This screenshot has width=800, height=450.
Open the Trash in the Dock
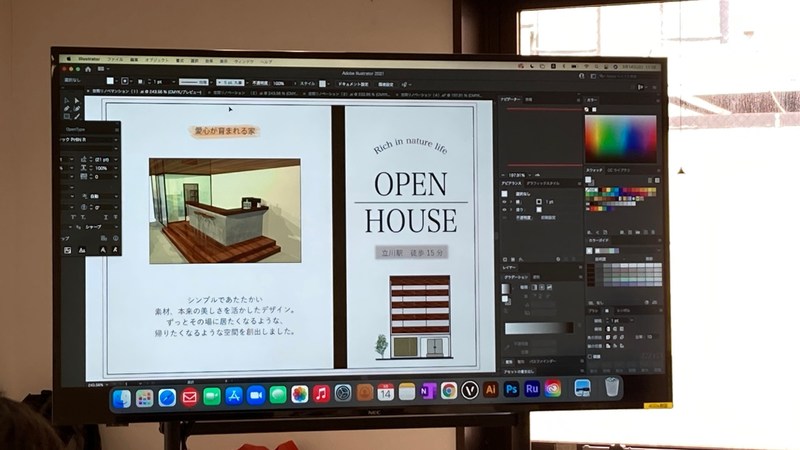click(612, 387)
